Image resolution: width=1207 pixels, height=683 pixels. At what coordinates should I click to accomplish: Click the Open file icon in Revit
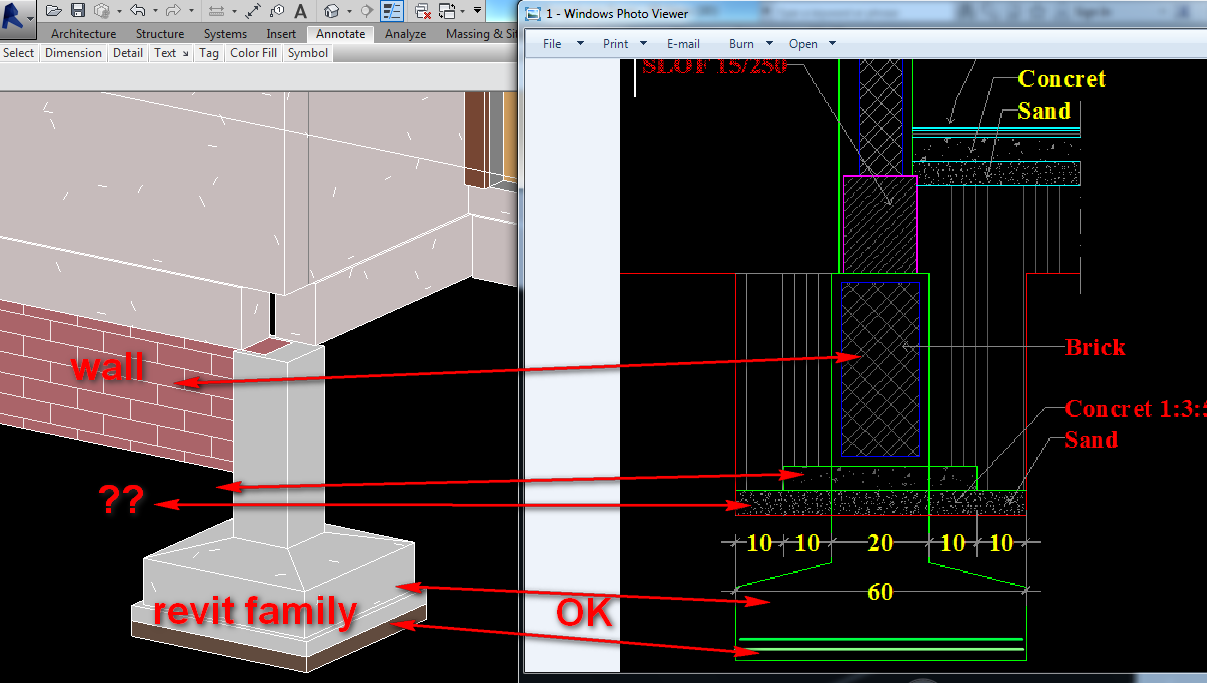click(53, 10)
